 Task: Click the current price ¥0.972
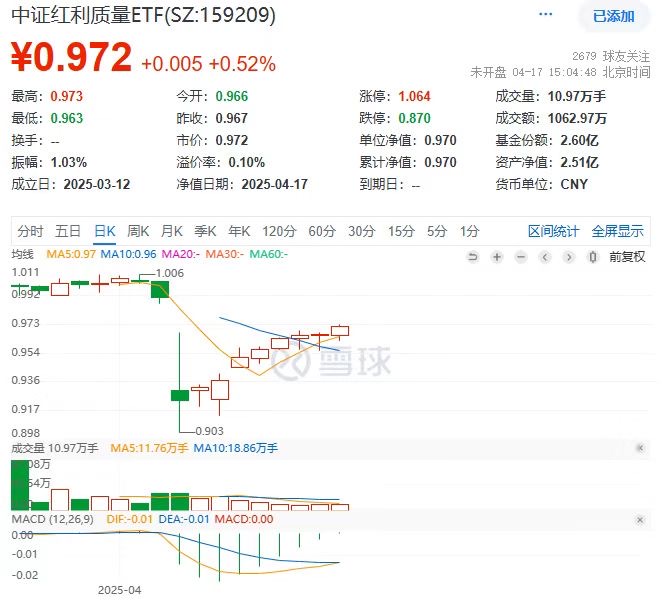[71, 57]
